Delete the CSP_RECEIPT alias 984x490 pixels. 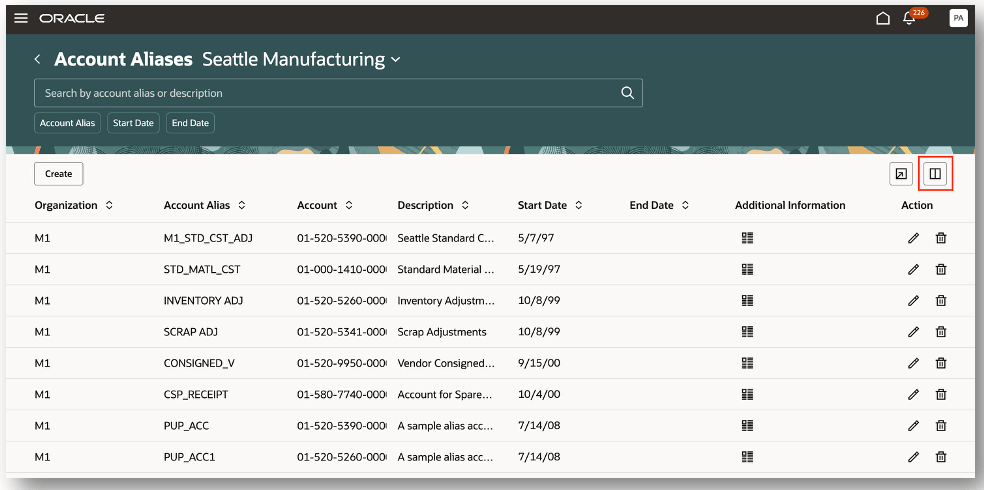(941, 394)
